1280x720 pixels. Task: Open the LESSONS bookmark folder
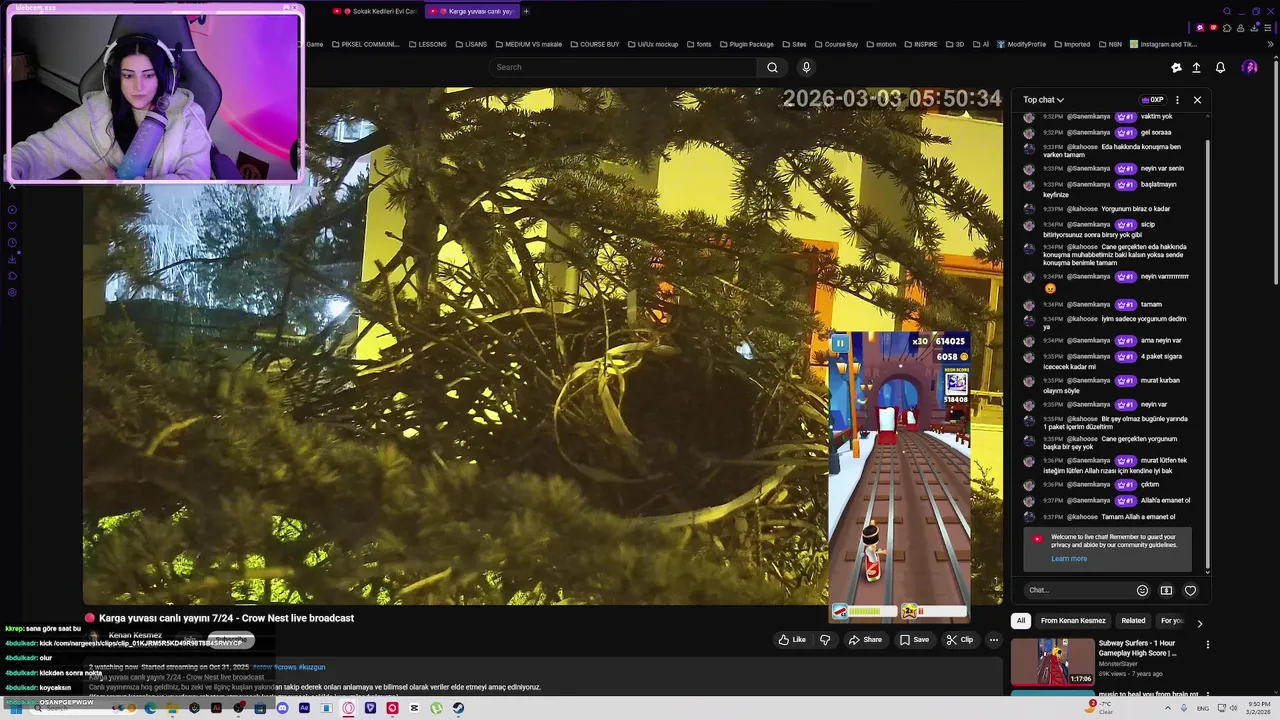click(427, 44)
